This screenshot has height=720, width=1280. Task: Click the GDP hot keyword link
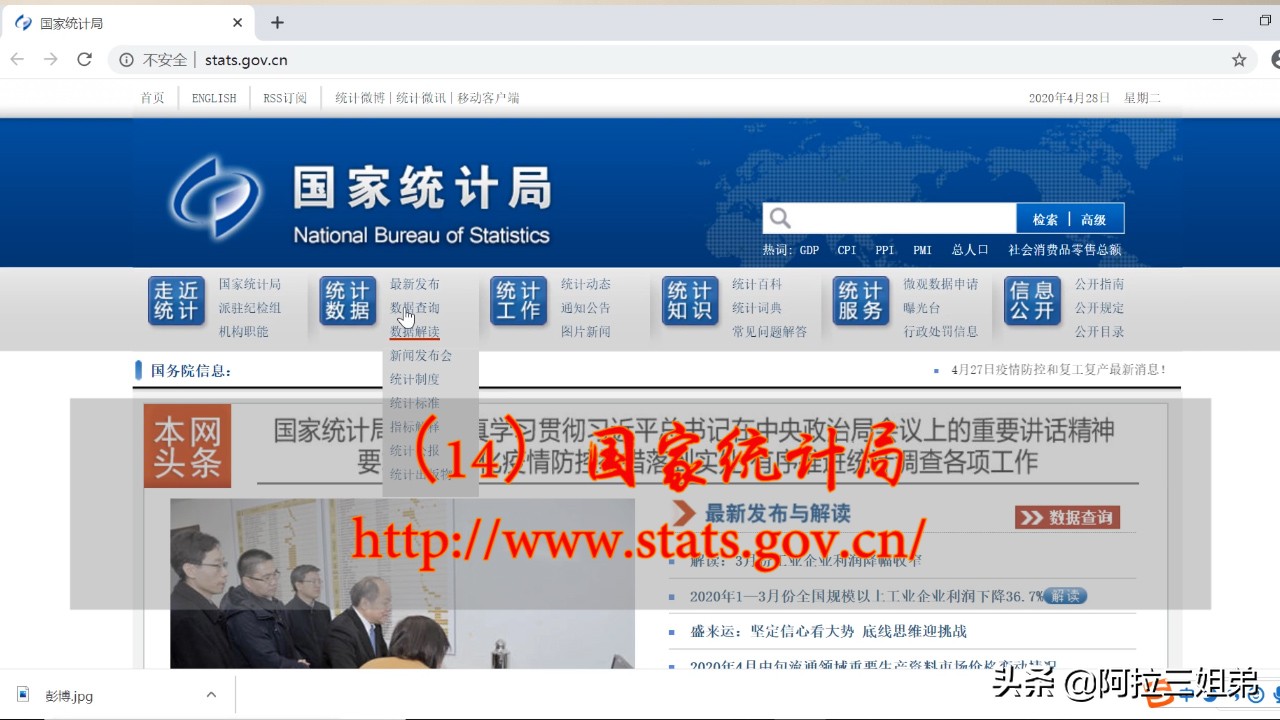pos(808,250)
